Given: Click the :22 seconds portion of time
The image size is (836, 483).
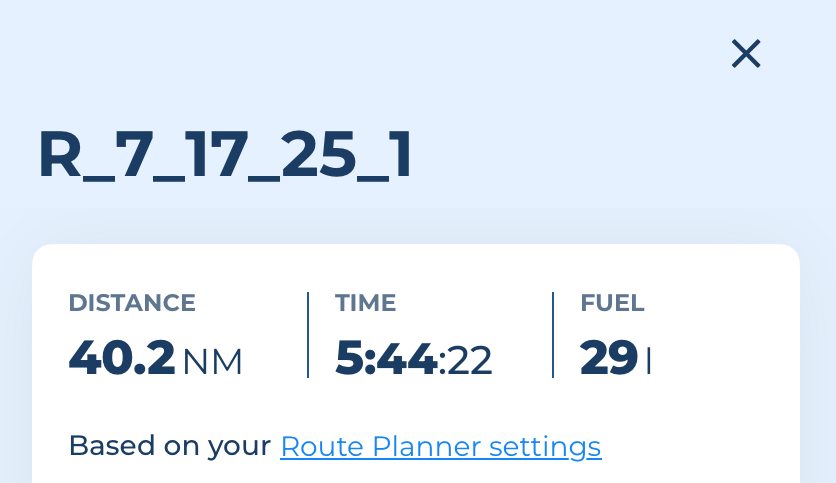Looking at the screenshot, I should 465,361.
